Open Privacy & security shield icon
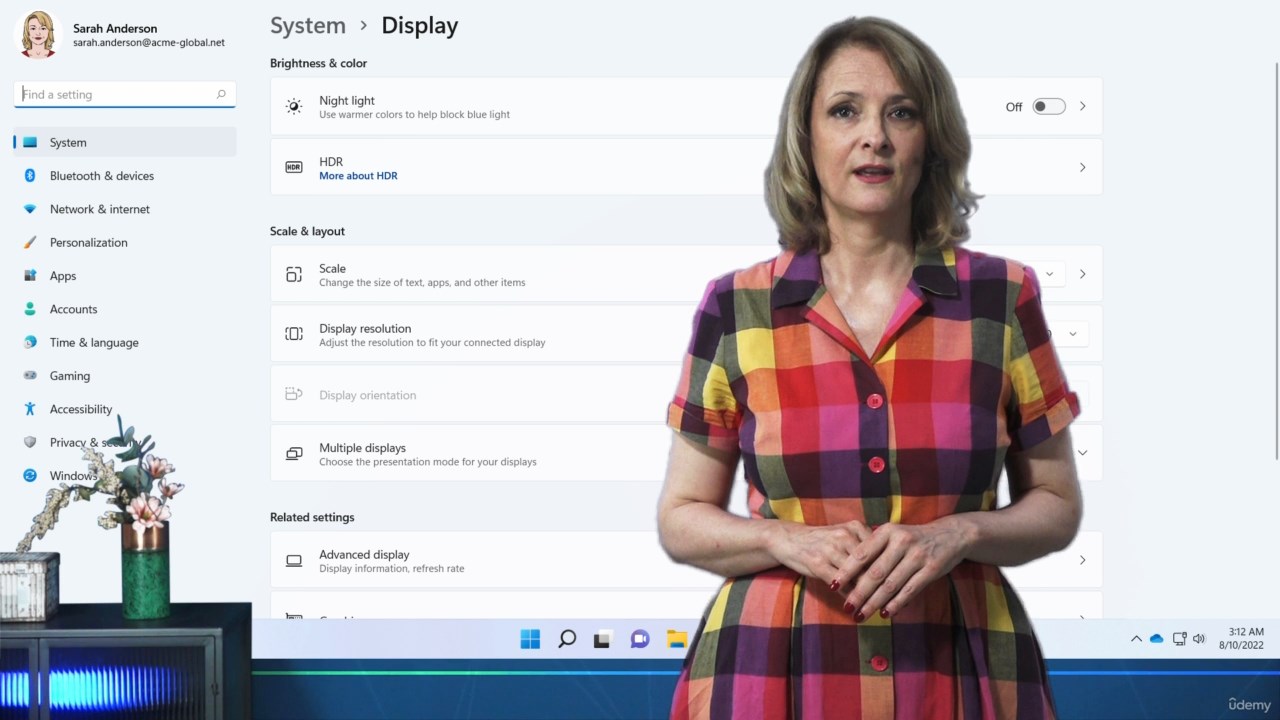 30,442
